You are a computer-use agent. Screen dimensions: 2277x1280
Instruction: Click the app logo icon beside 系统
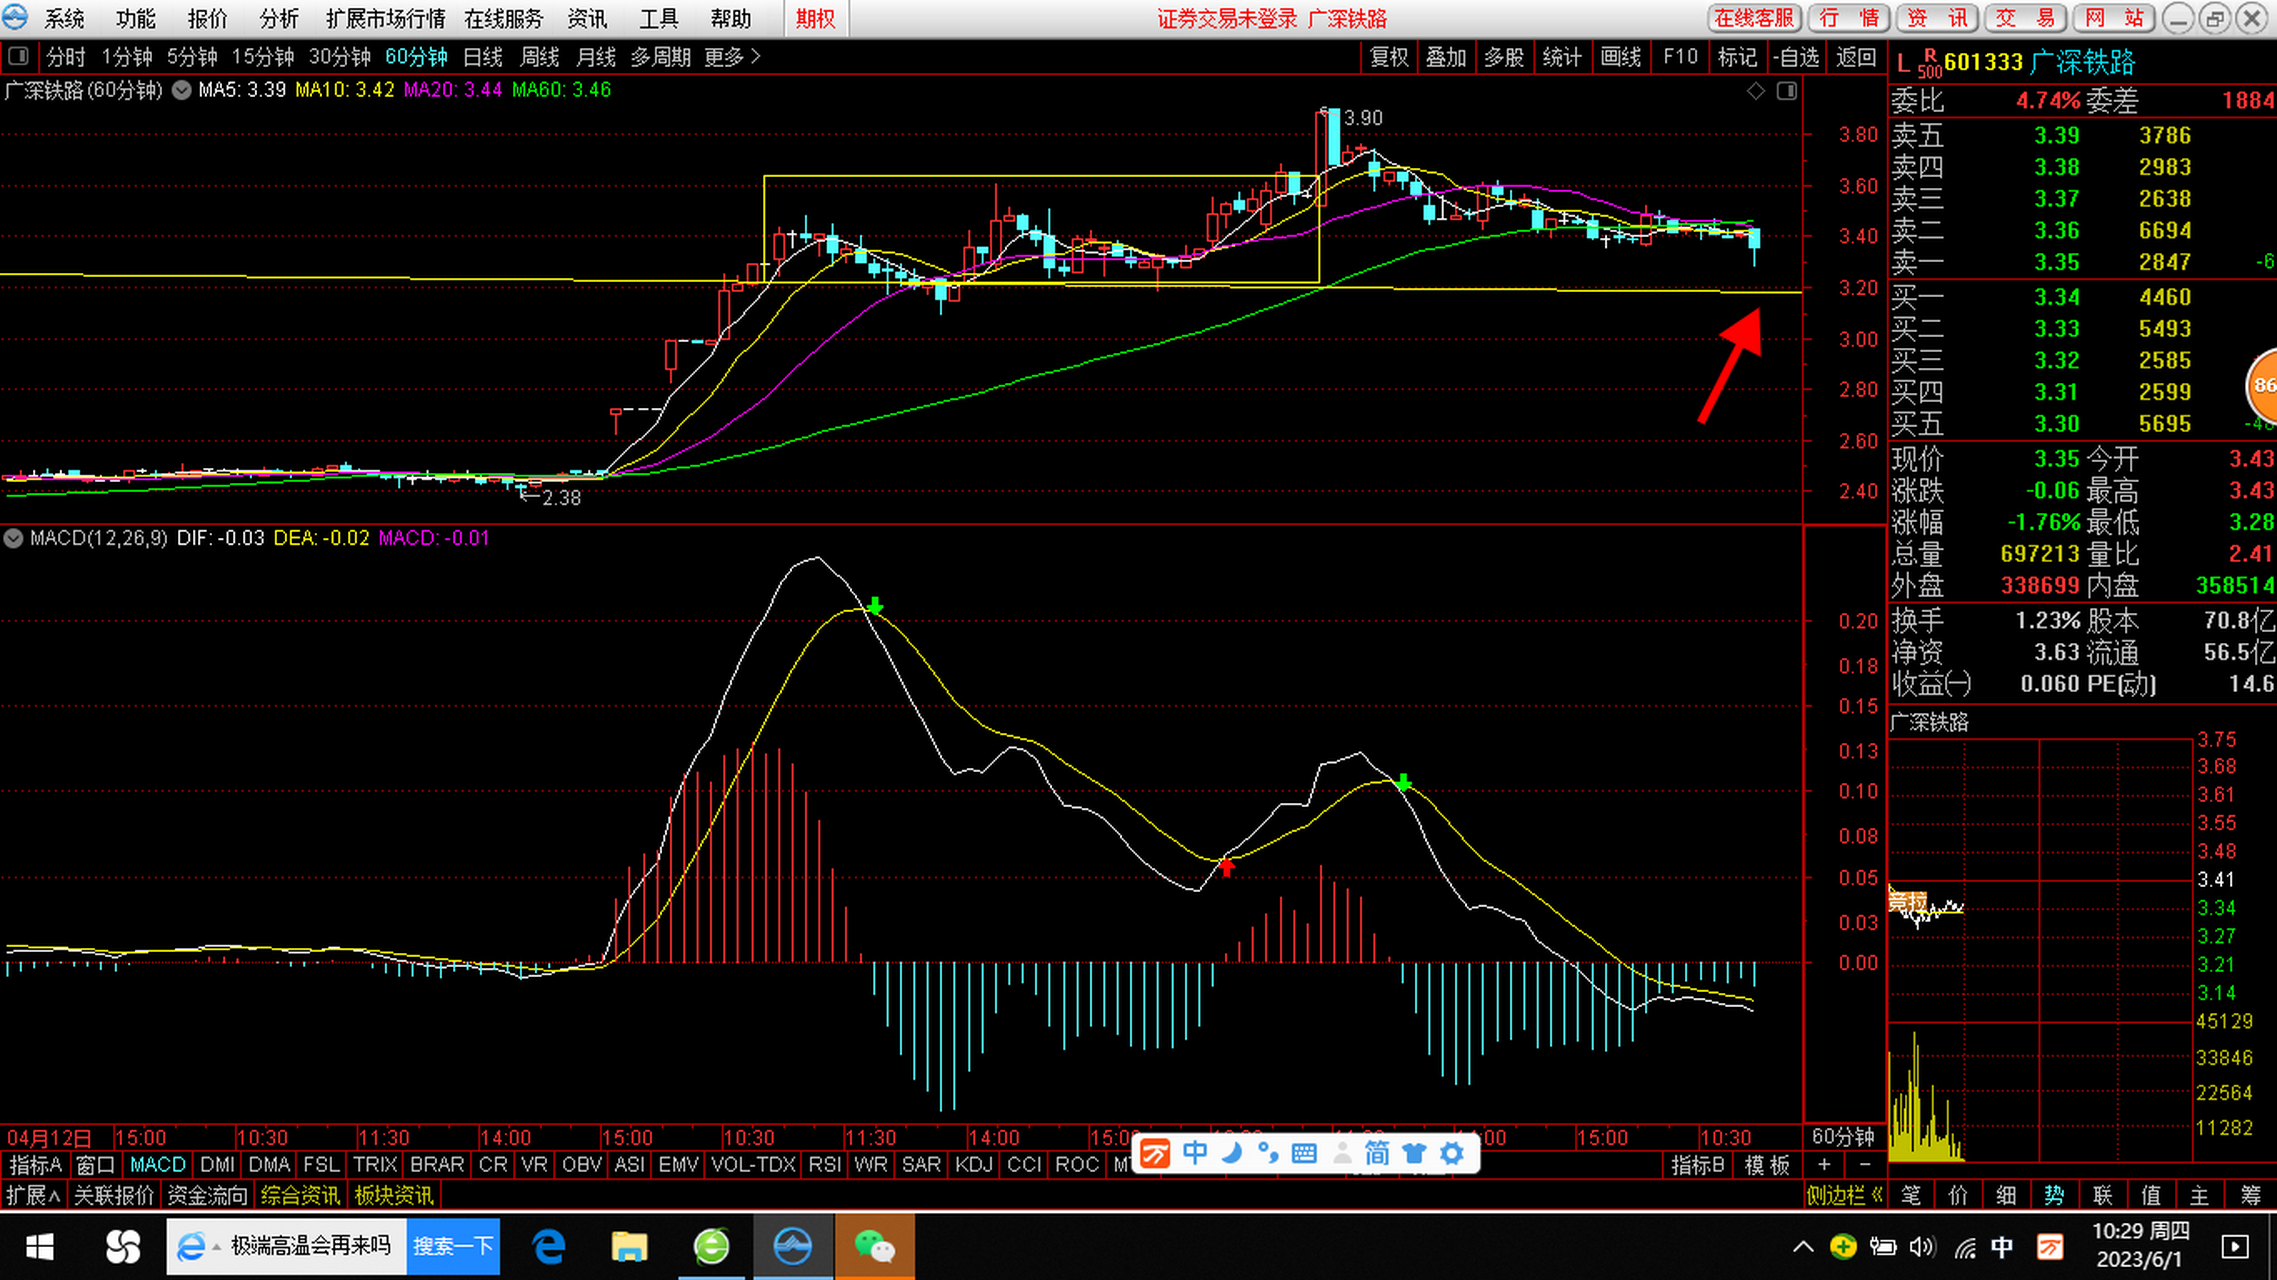(x=16, y=17)
